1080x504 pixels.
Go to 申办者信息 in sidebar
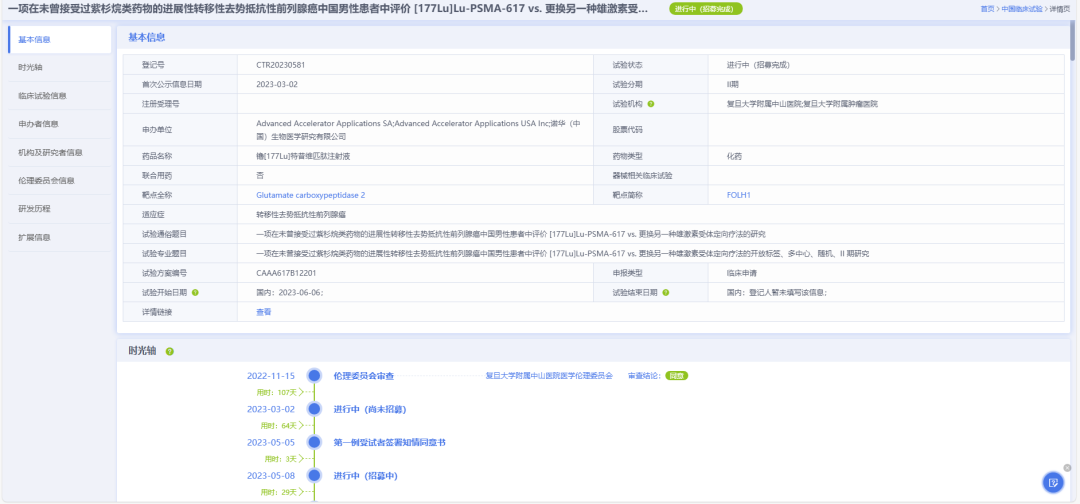(38, 124)
